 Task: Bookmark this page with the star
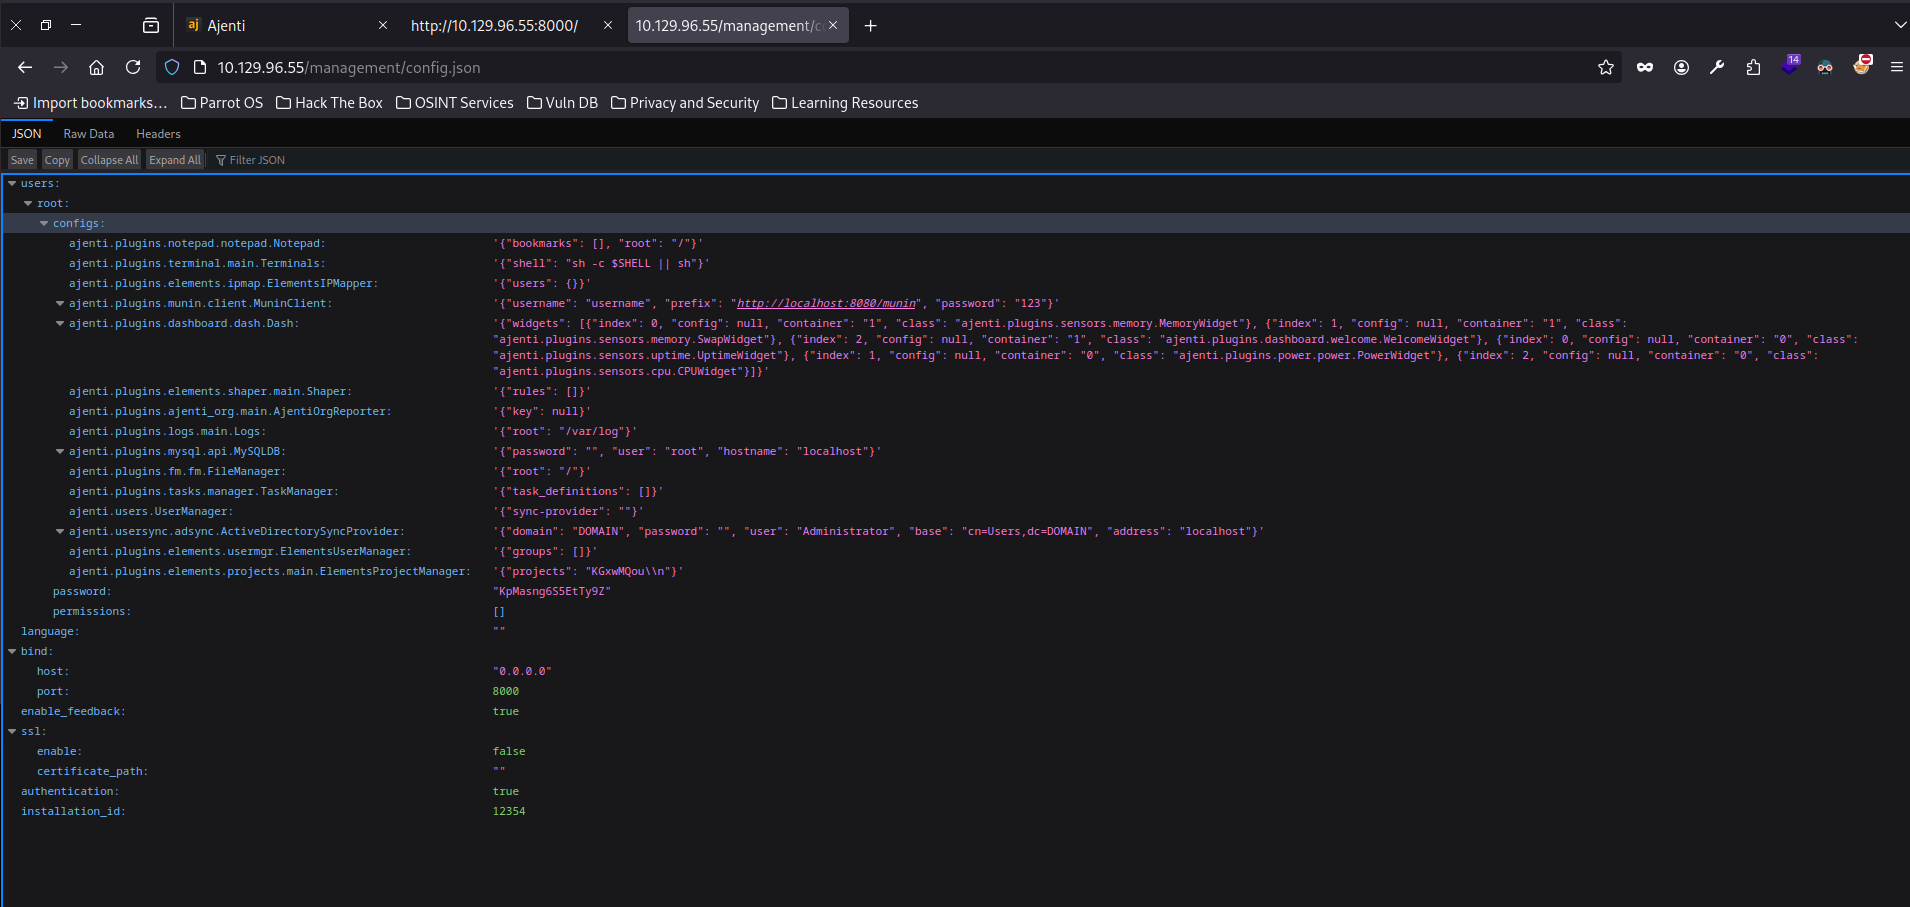click(1606, 67)
